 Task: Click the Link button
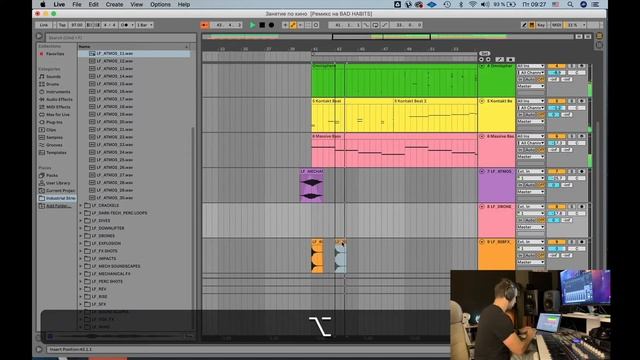(44, 25)
